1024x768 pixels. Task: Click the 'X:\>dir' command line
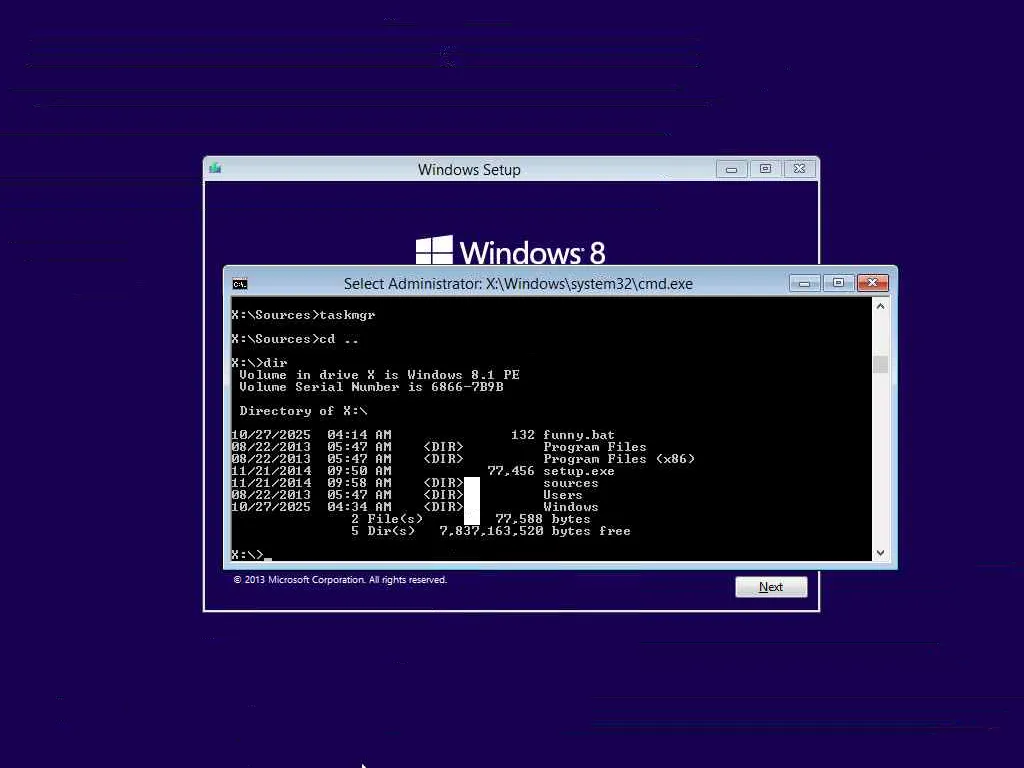[259, 362]
